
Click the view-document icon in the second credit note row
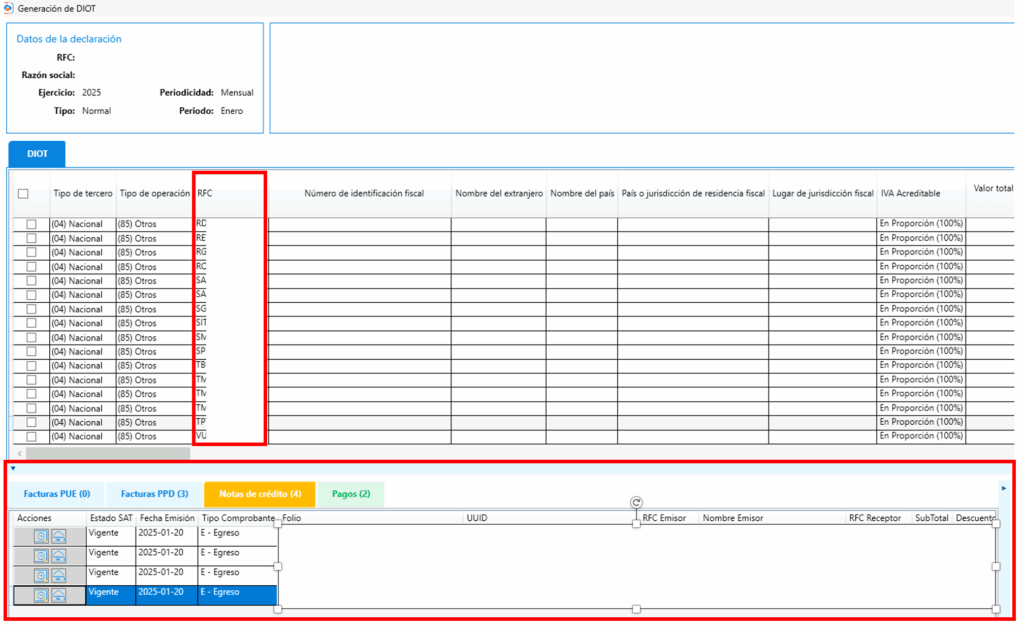point(41,555)
